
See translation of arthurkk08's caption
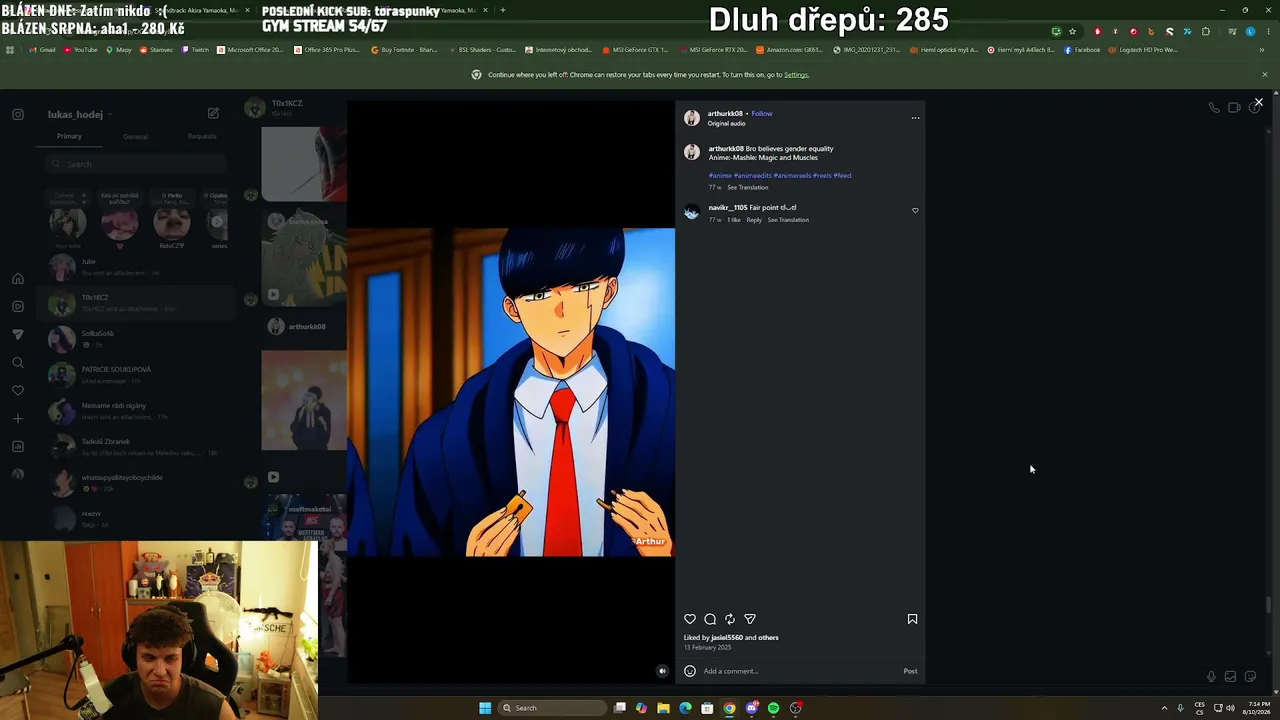[x=748, y=188]
